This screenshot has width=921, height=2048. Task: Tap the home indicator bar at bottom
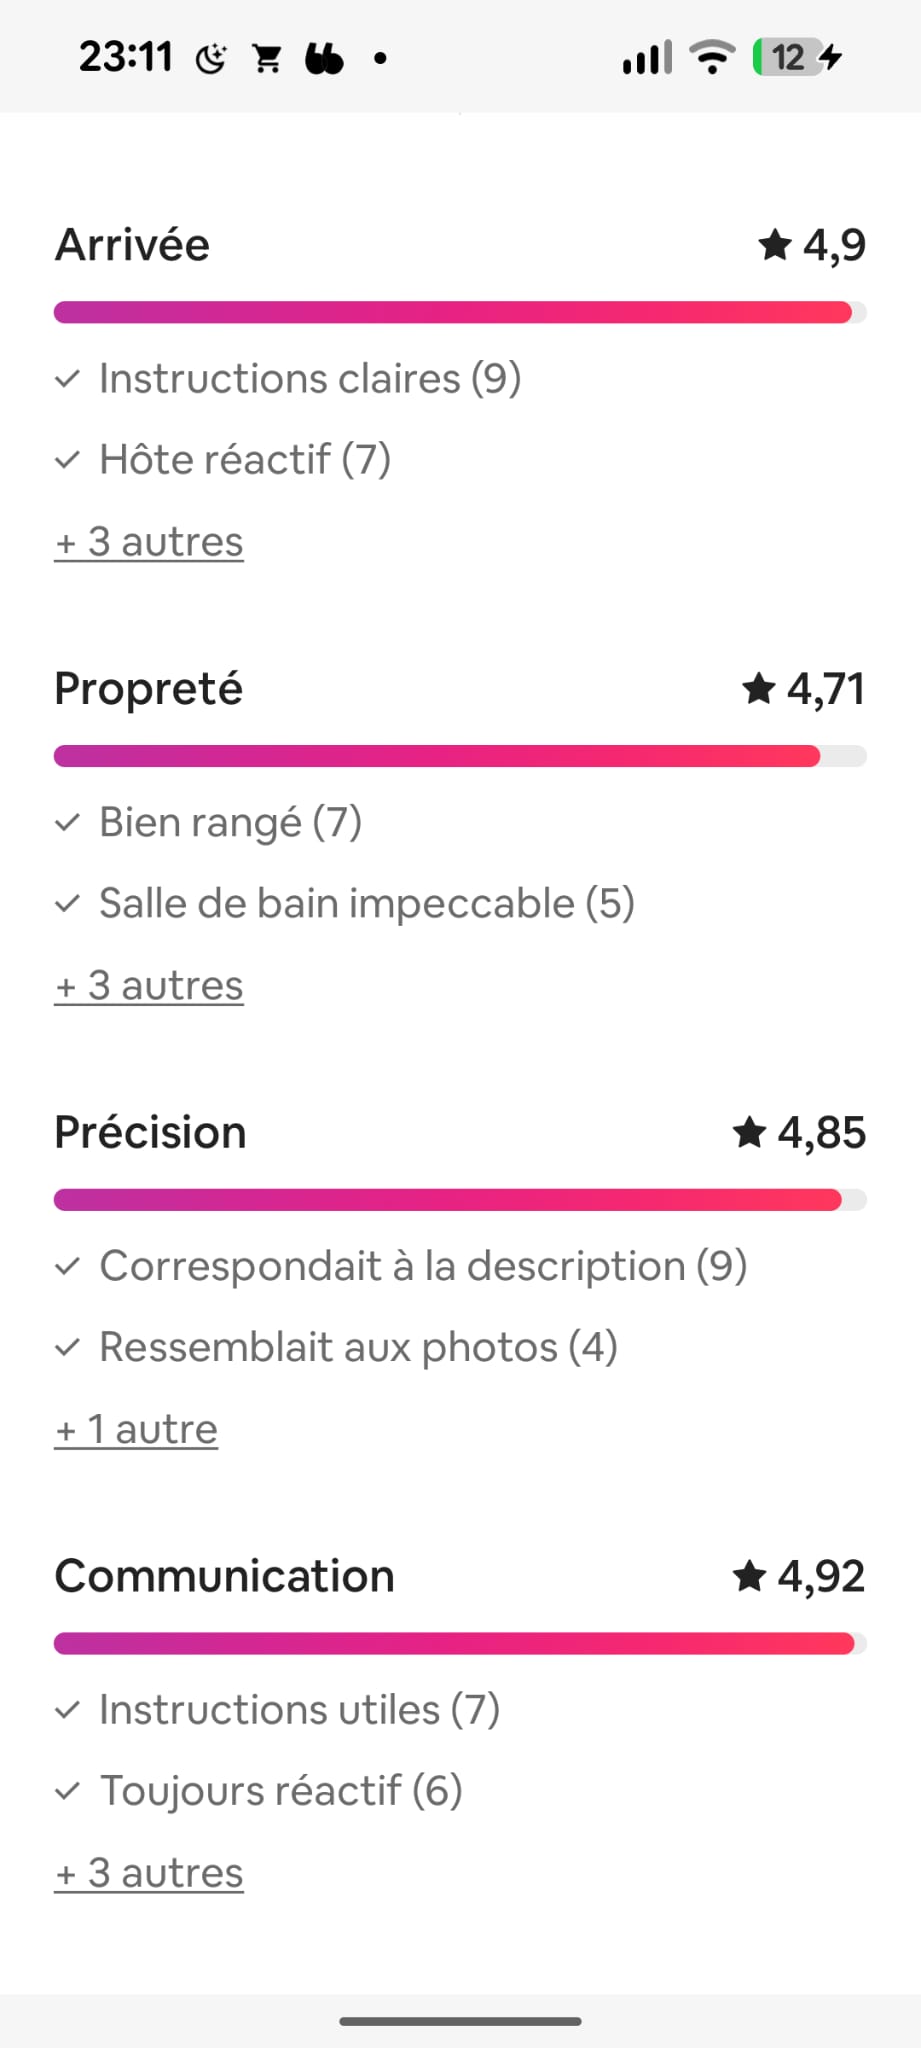coord(460,2021)
